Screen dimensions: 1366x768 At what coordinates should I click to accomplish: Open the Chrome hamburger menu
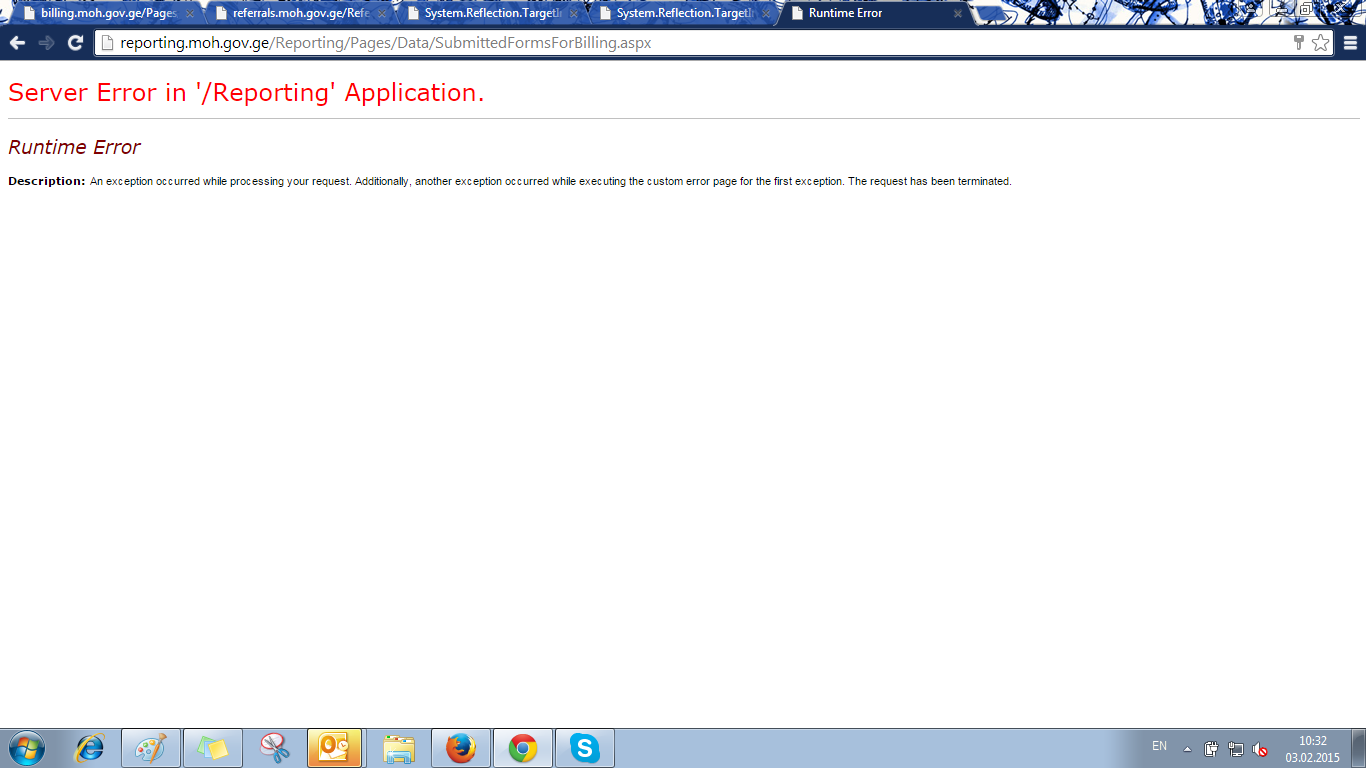1350,43
